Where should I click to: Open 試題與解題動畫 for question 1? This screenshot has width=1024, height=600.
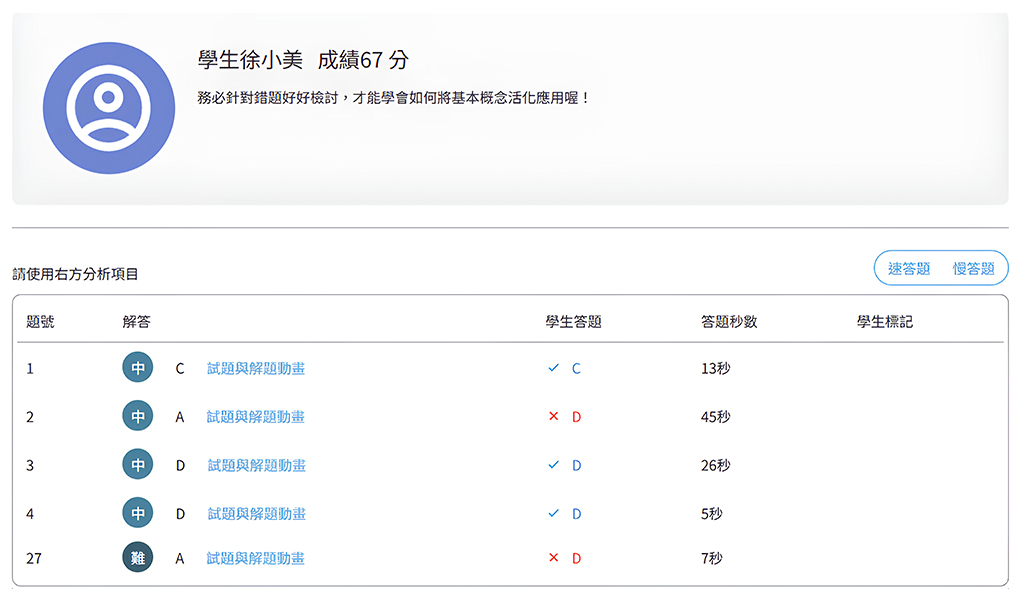[x=256, y=368]
